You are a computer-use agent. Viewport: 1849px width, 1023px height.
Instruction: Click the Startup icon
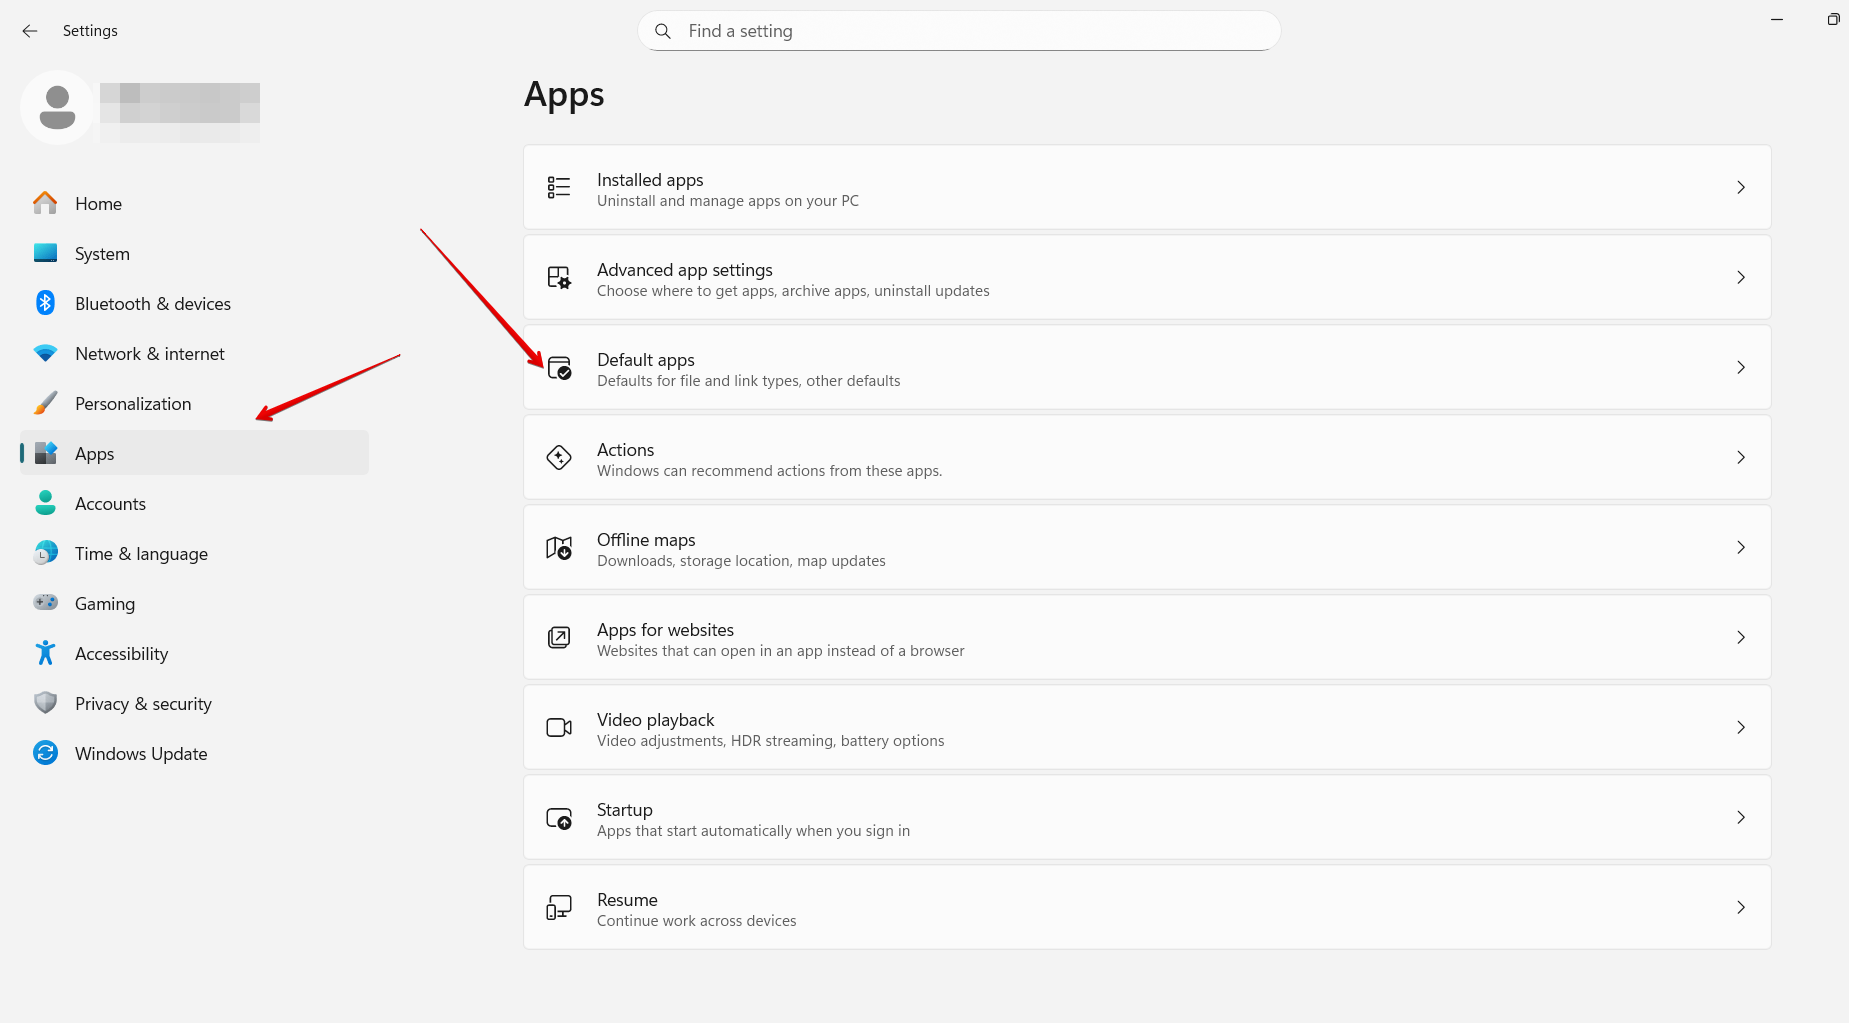click(559, 818)
